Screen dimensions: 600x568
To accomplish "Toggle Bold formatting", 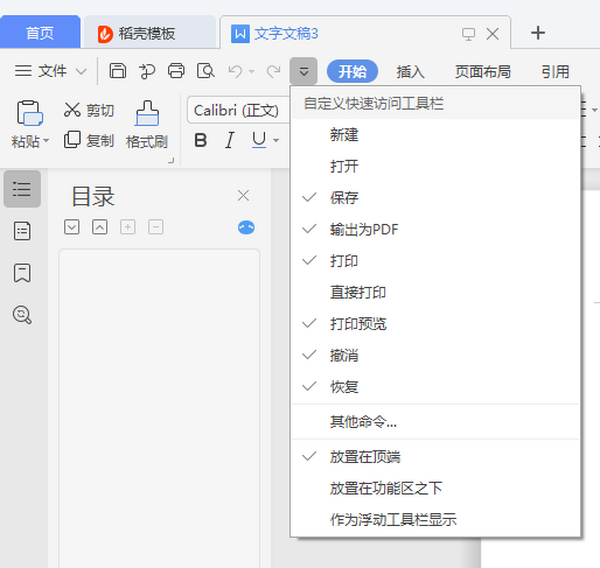I will click(201, 140).
